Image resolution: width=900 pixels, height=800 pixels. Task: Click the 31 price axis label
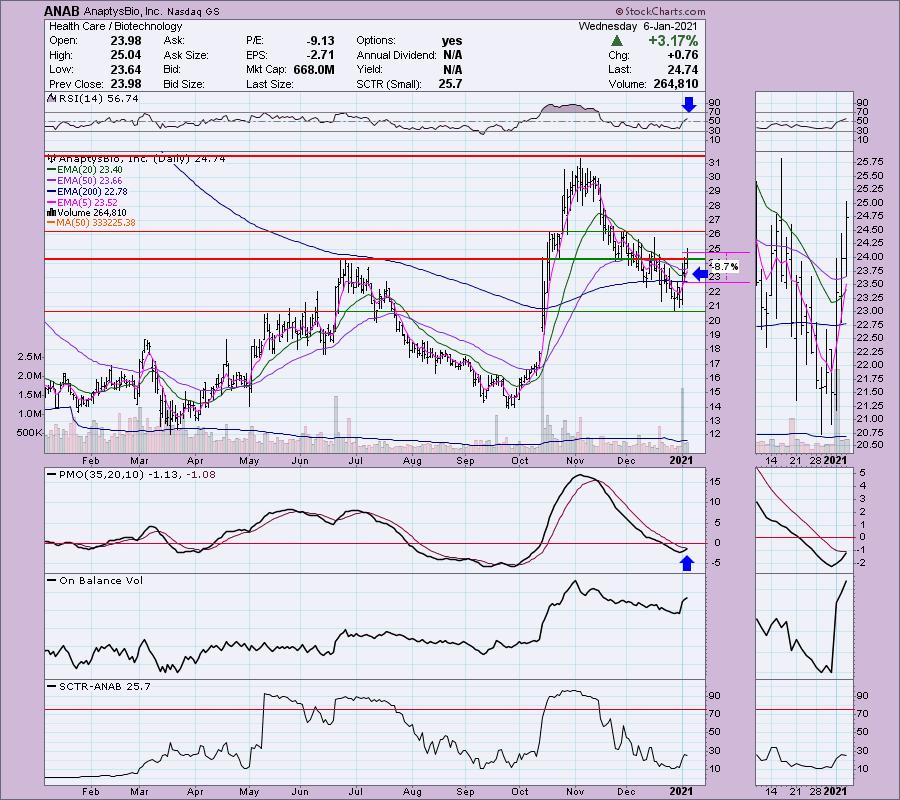point(715,162)
